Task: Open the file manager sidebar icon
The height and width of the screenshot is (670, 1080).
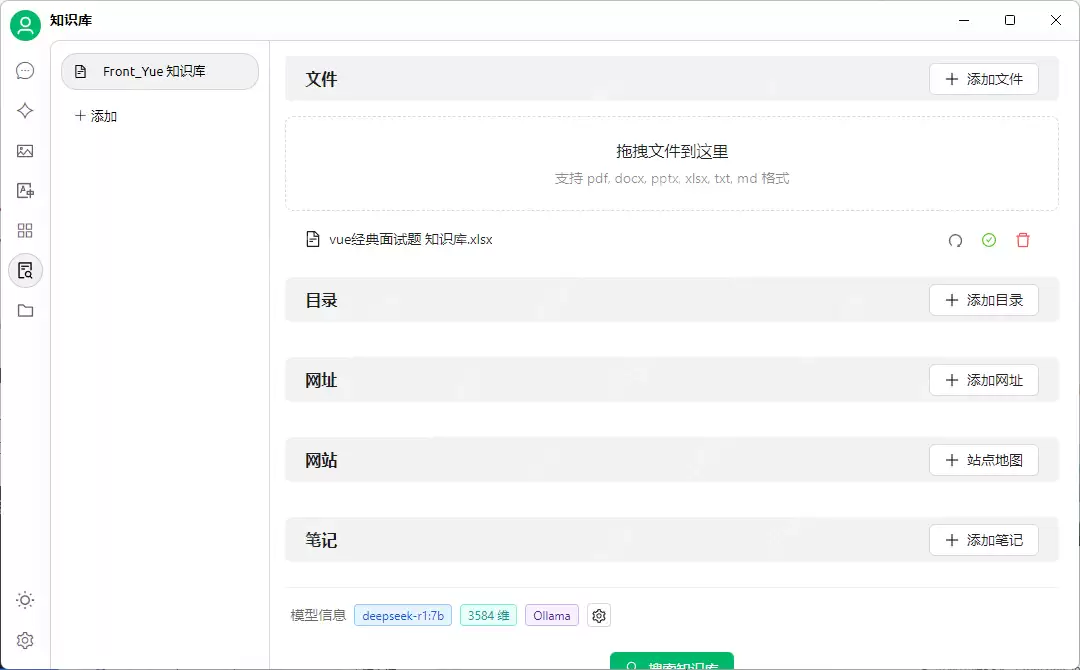Action: click(25, 310)
